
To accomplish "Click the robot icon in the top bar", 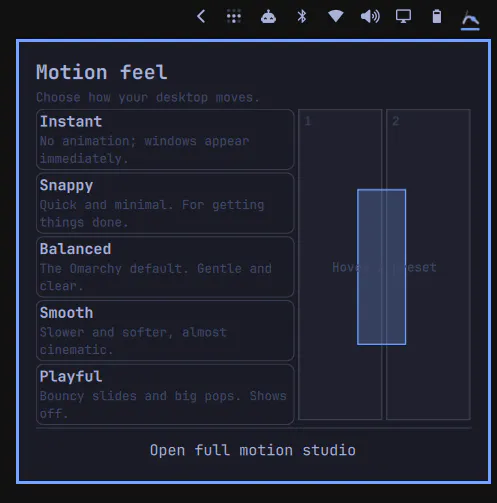I will click(268, 16).
